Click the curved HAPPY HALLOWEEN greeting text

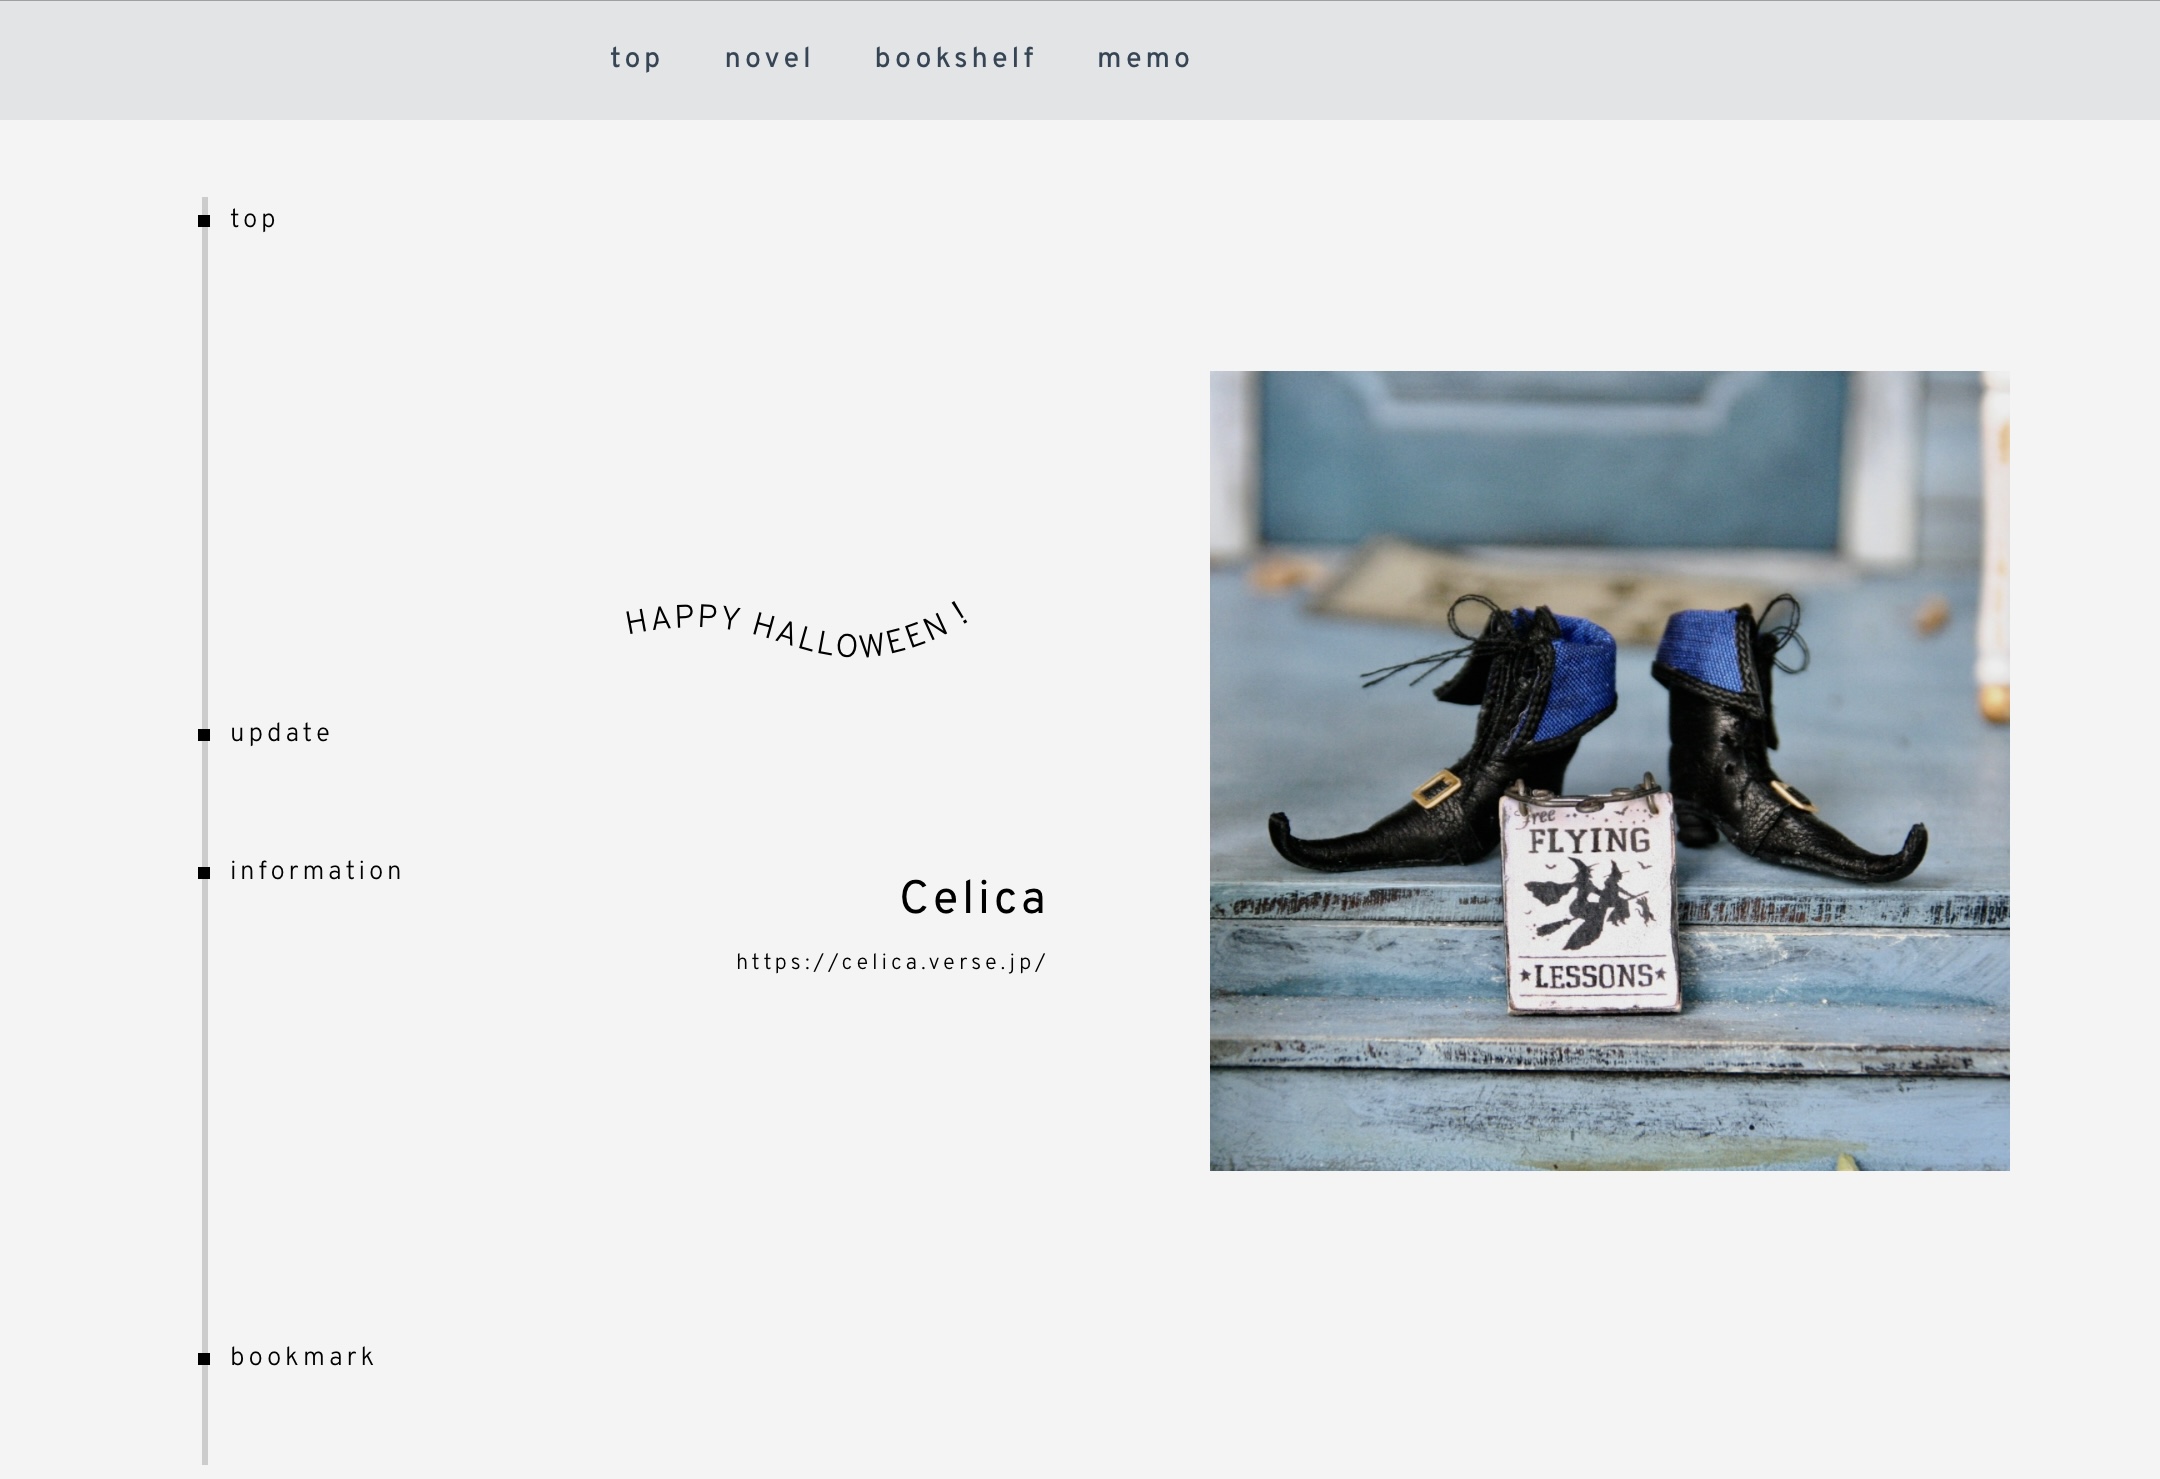pos(797,631)
